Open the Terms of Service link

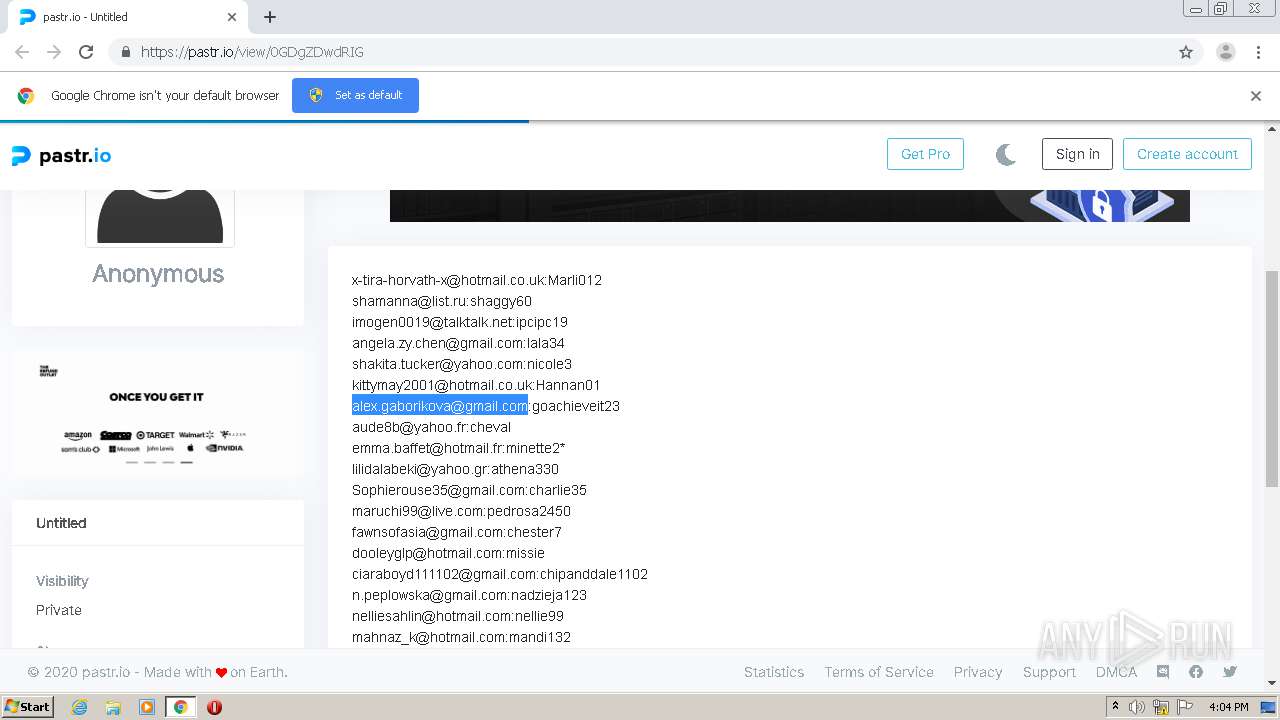(x=879, y=672)
